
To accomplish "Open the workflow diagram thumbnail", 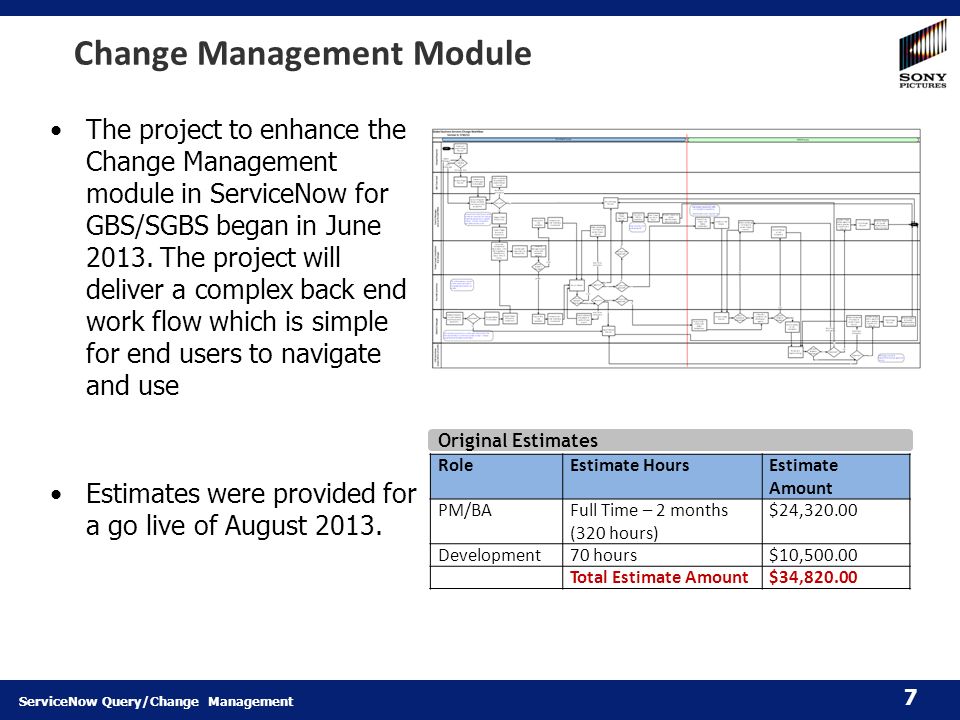I will point(676,248).
